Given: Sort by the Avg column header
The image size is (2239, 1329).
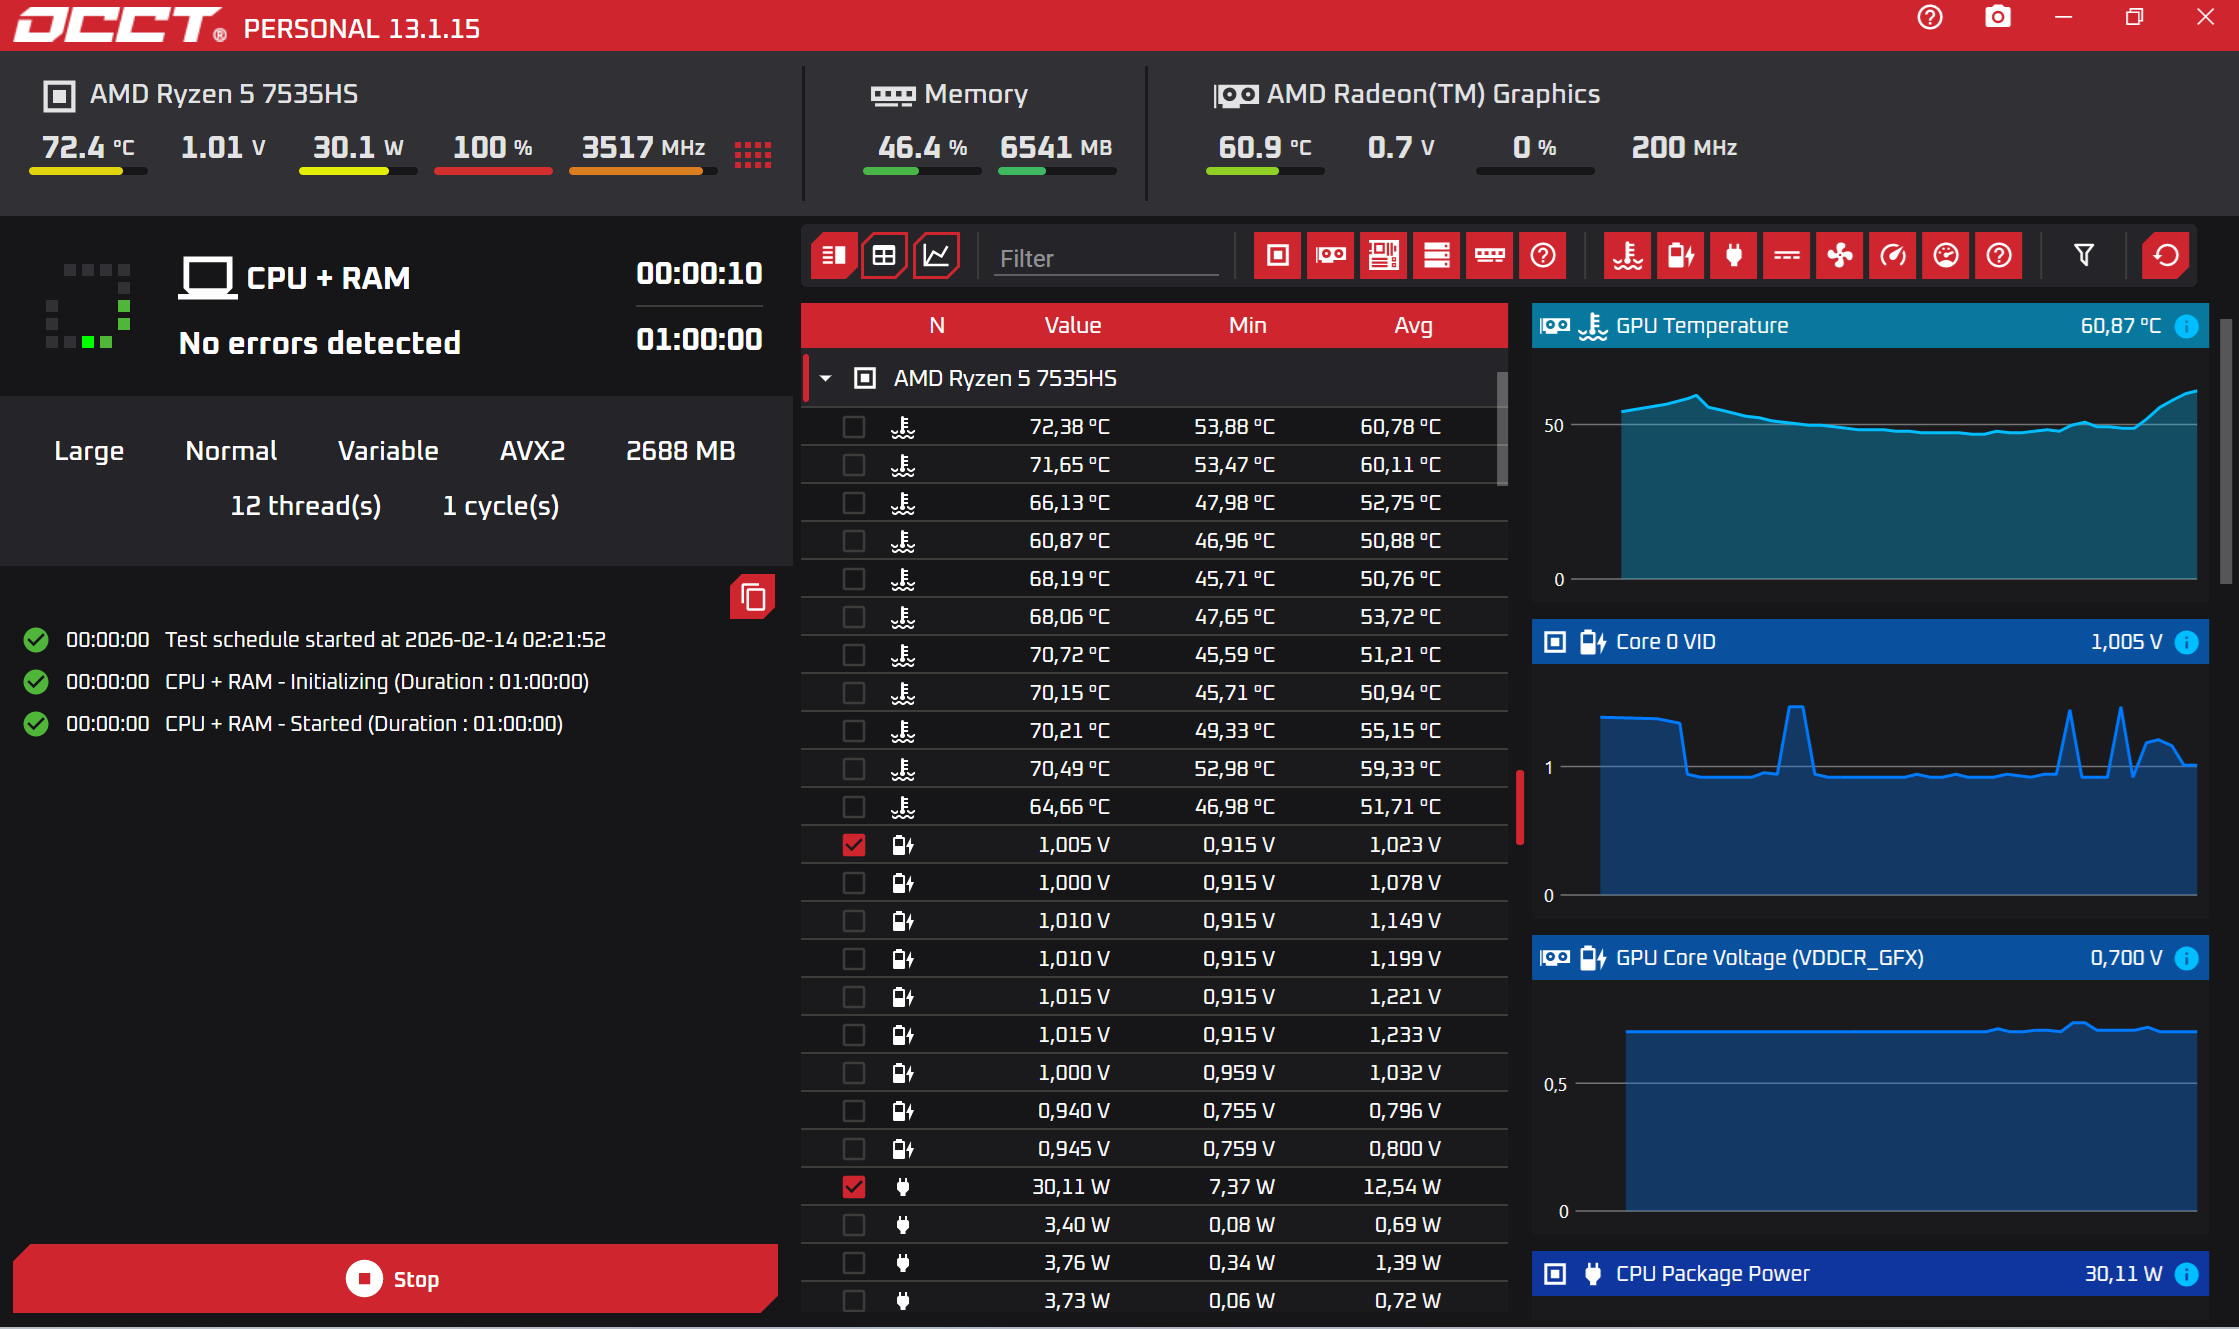Looking at the screenshot, I should 1412,325.
